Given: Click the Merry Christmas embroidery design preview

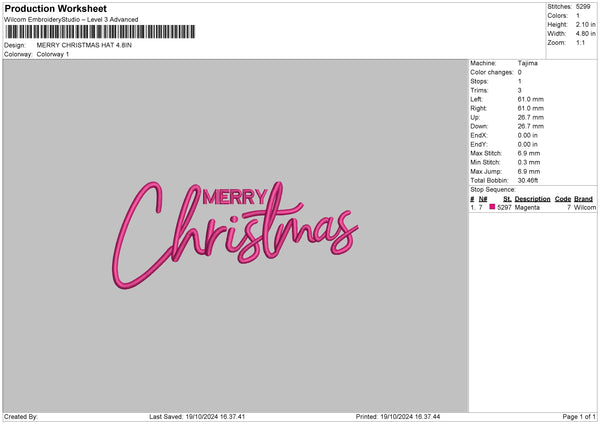Looking at the screenshot, I should pos(235,235).
